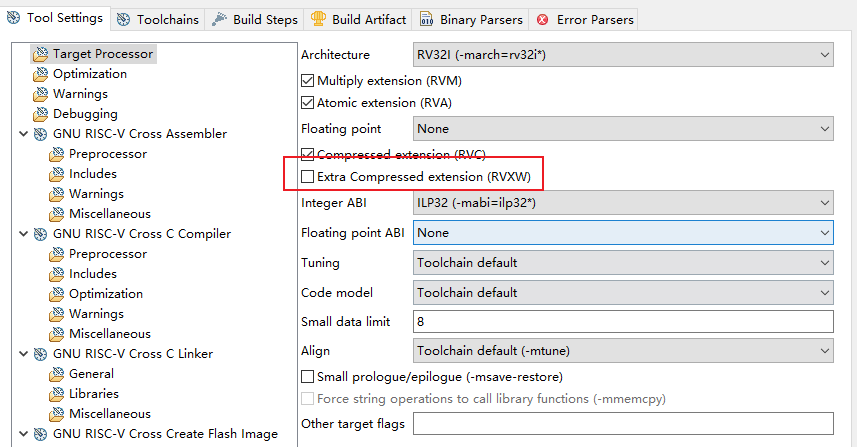Disable the Multiply extension (RVM) checkbox
The height and width of the screenshot is (447, 857).
pyautogui.click(x=308, y=81)
